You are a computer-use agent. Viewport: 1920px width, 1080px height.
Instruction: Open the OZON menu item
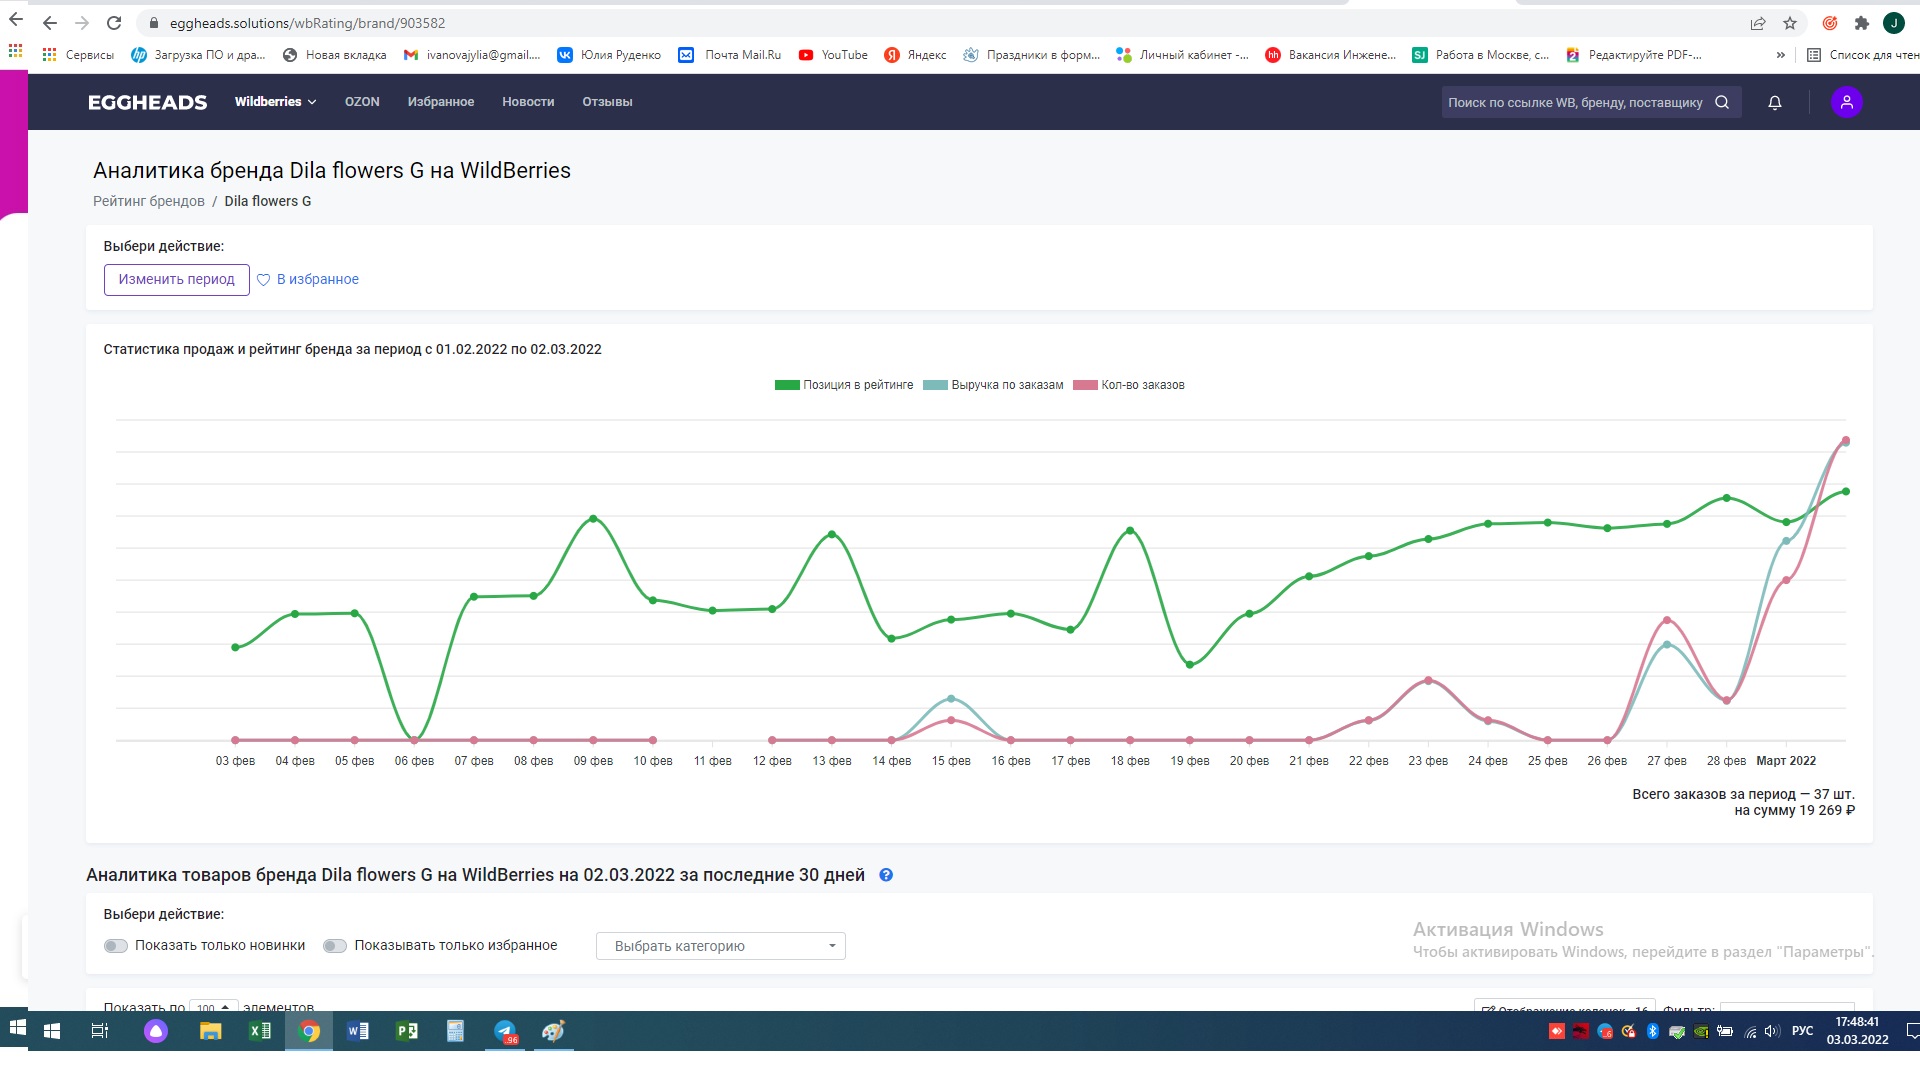pyautogui.click(x=362, y=102)
